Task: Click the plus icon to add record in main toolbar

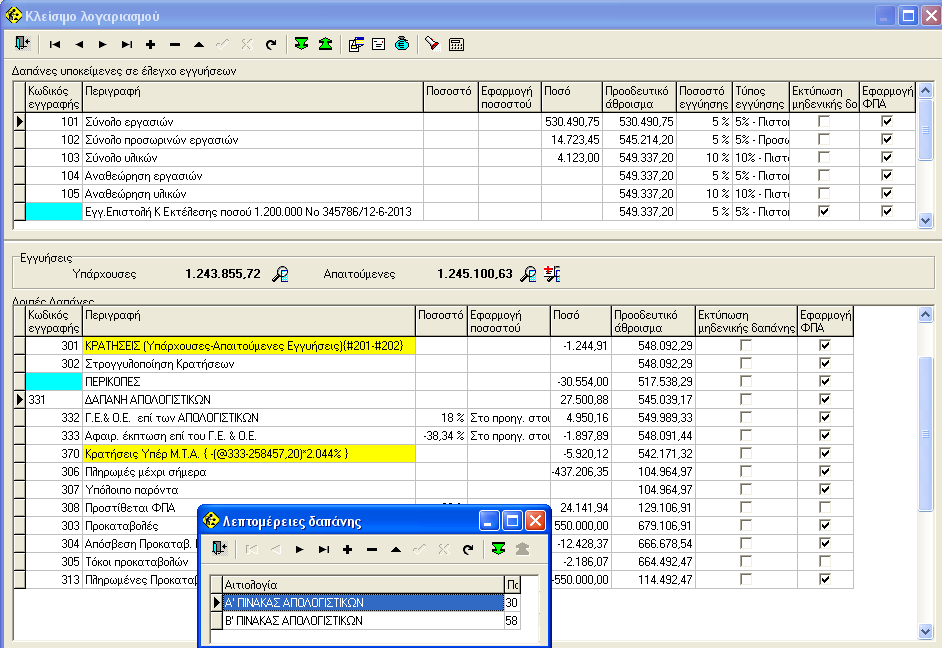Action: 151,44
